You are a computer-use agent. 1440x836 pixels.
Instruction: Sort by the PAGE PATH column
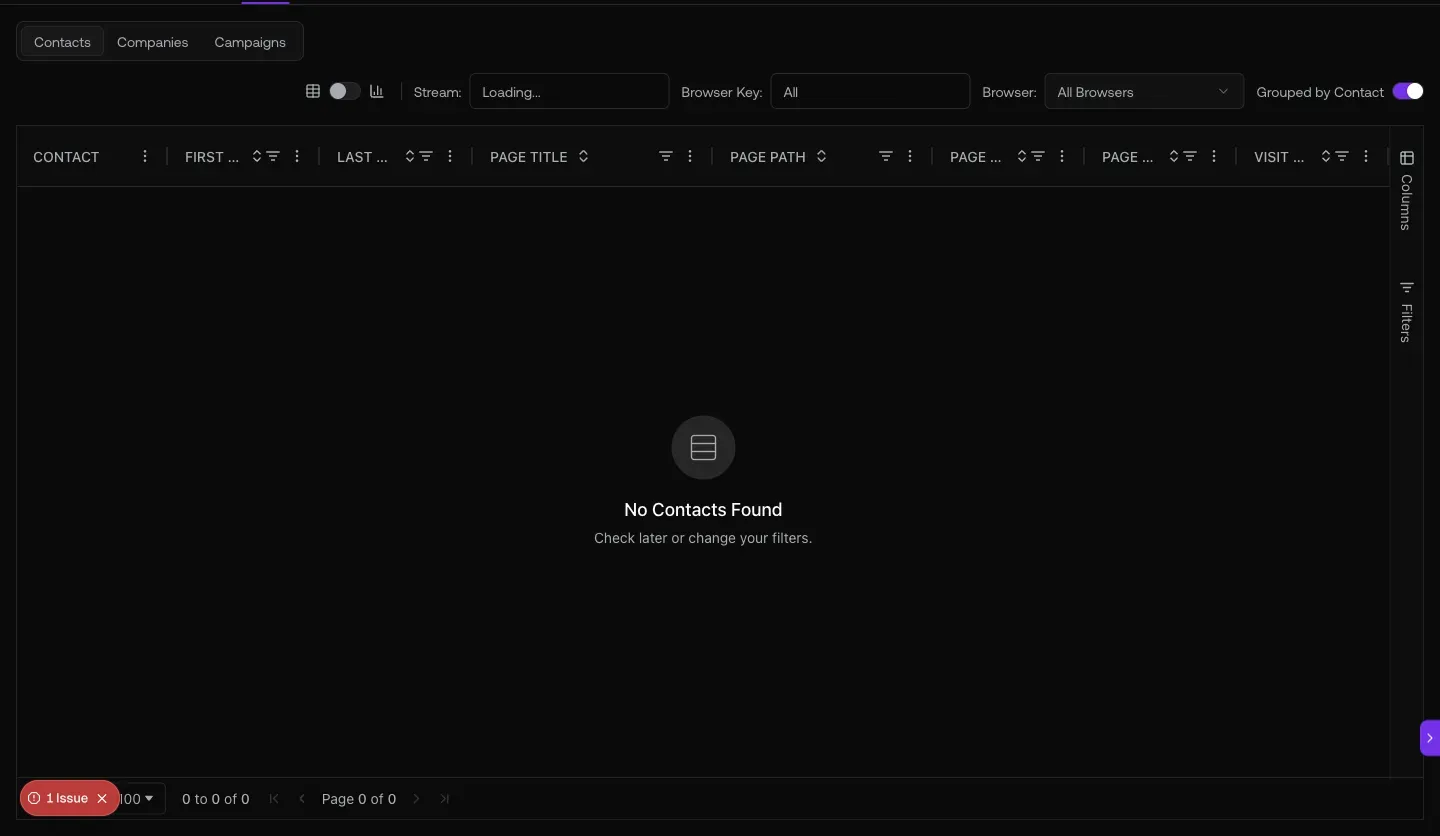click(x=822, y=156)
